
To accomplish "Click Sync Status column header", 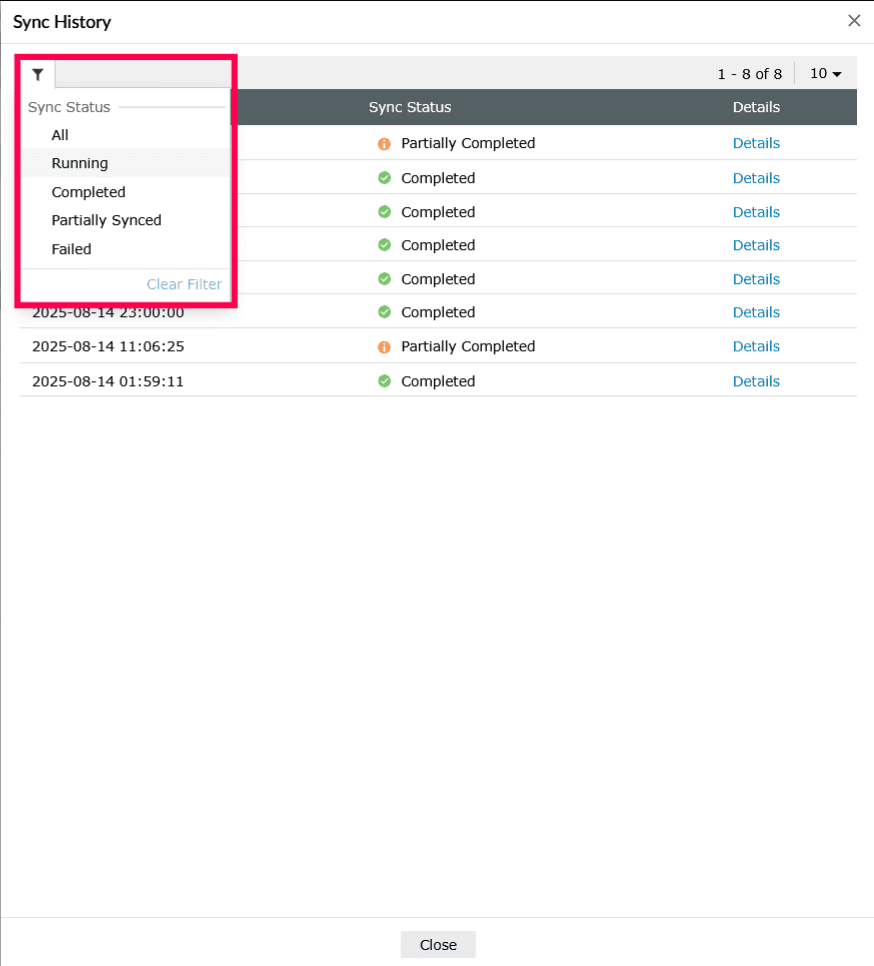I will [410, 107].
